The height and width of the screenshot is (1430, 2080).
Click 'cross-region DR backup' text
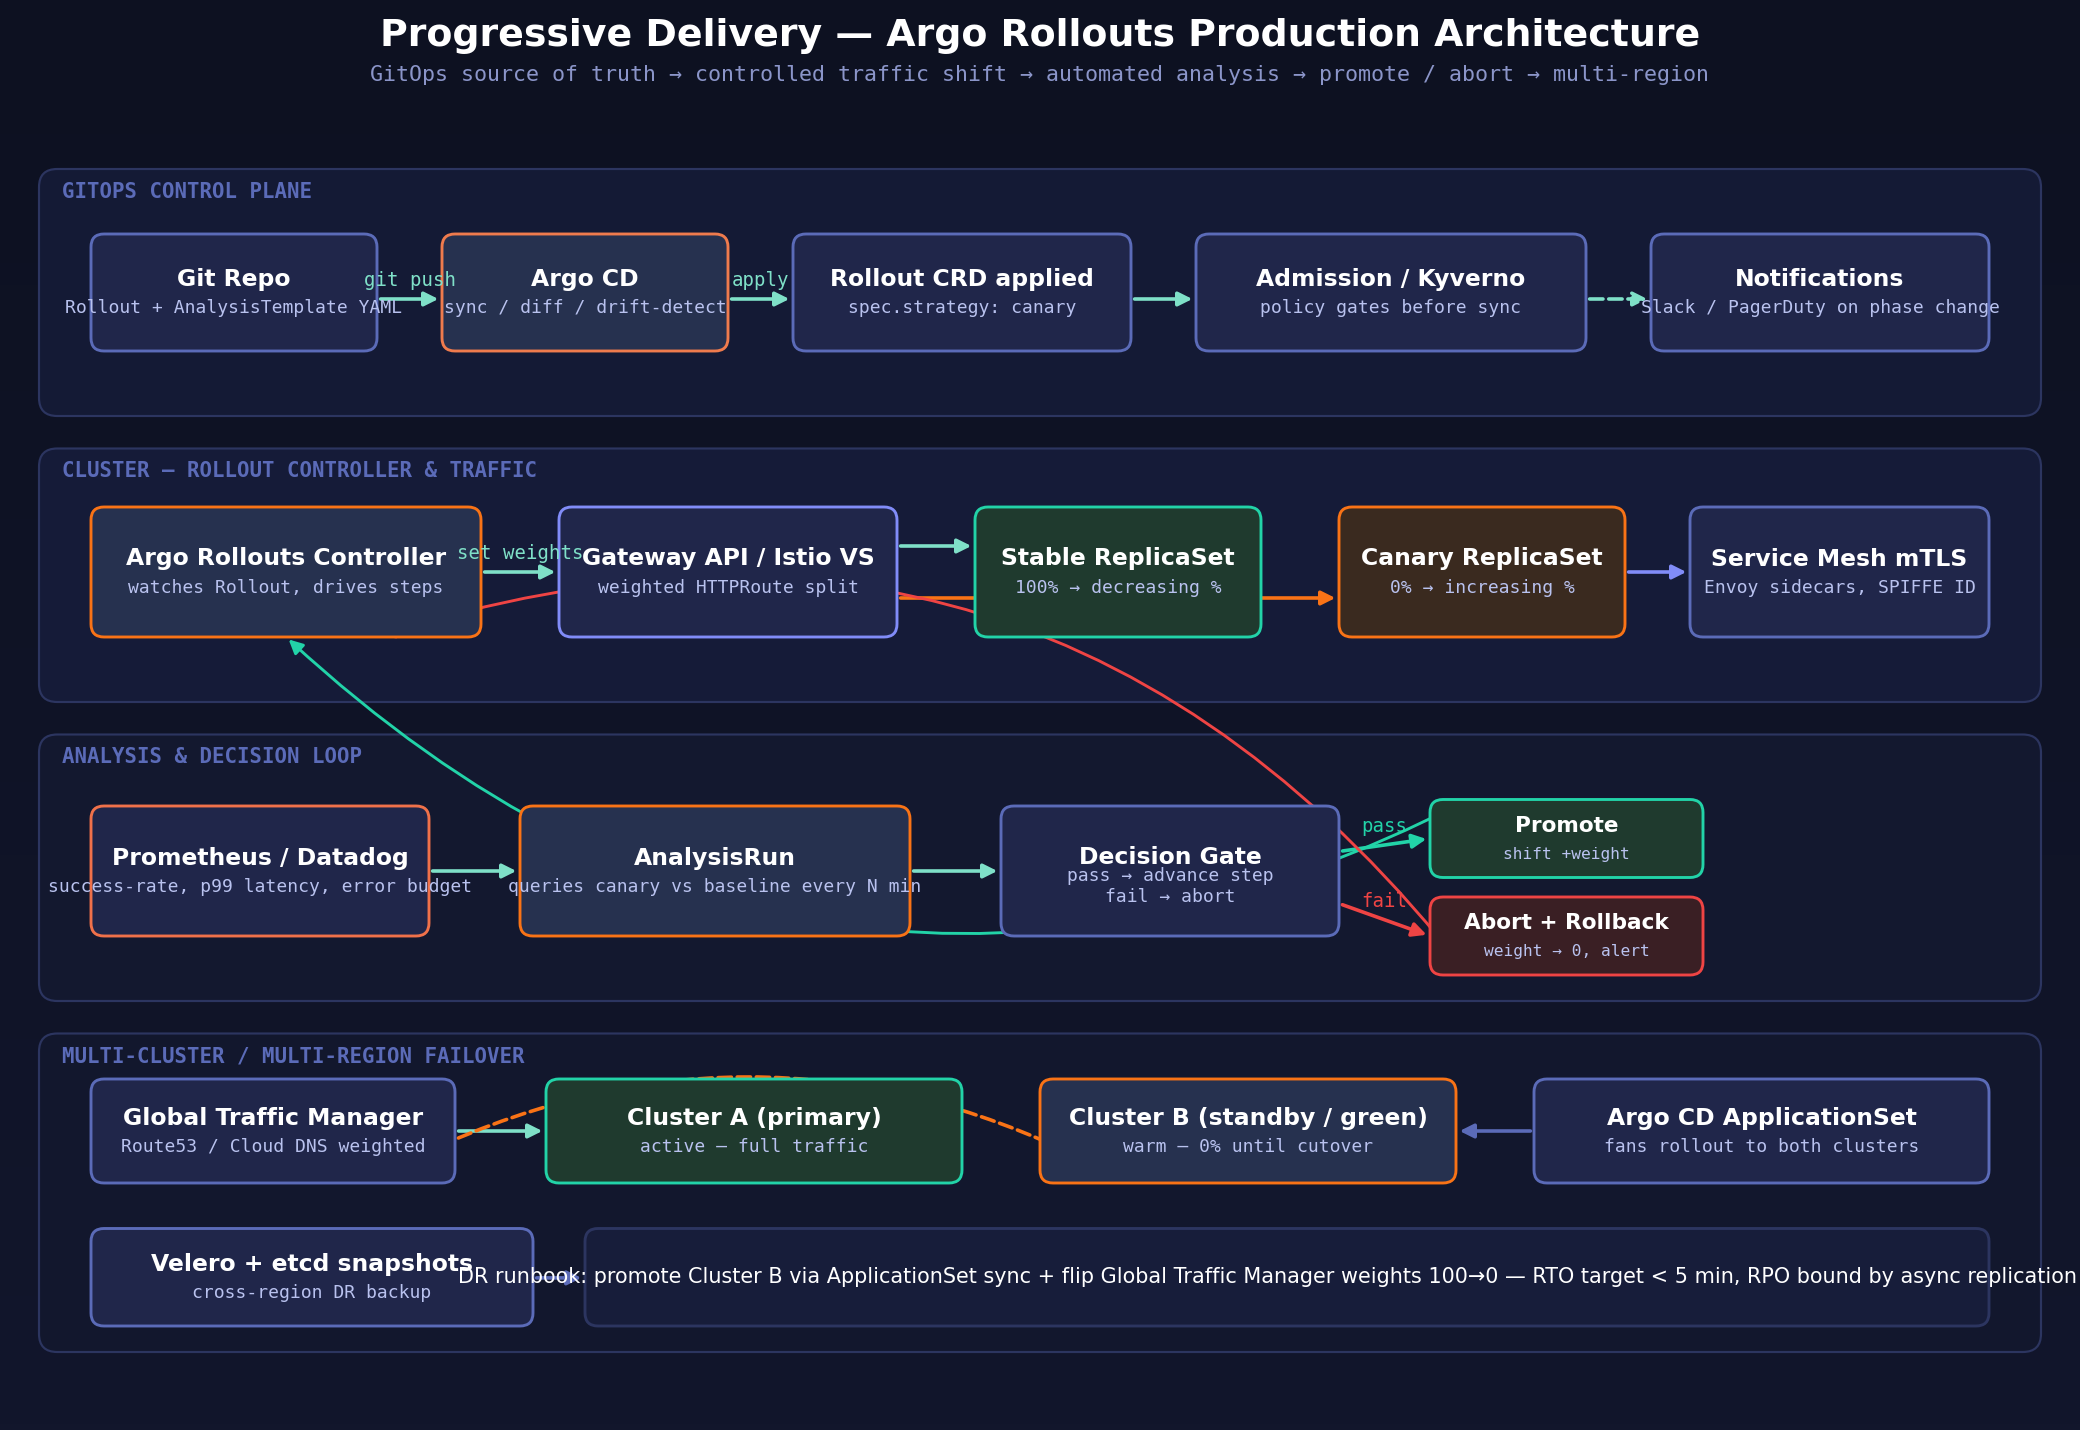coord(312,1292)
